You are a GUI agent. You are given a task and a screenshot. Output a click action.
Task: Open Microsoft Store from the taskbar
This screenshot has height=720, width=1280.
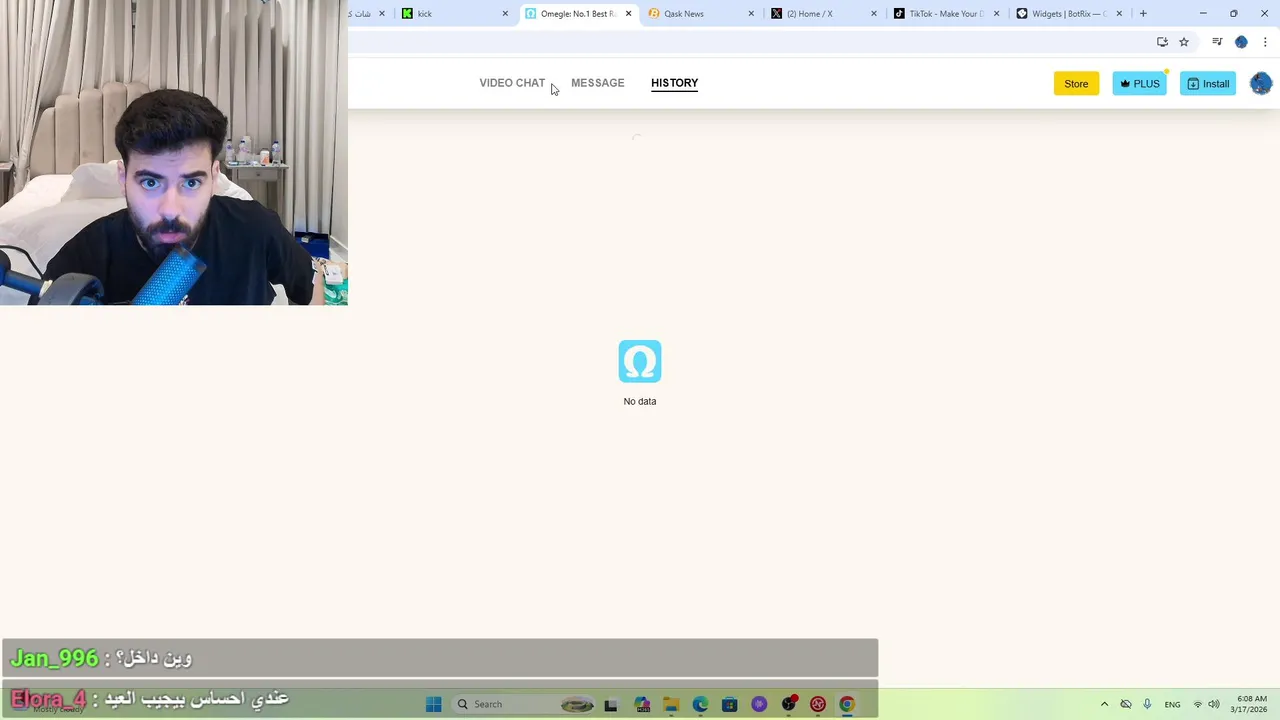pyautogui.click(x=729, y=704)
